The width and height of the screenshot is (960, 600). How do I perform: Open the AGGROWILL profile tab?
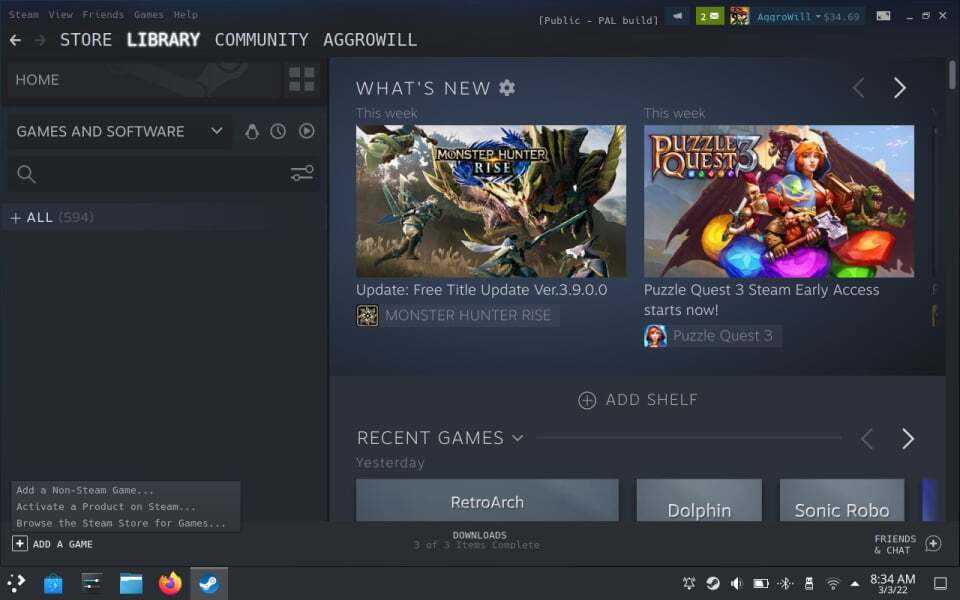(x=370, y=40)
